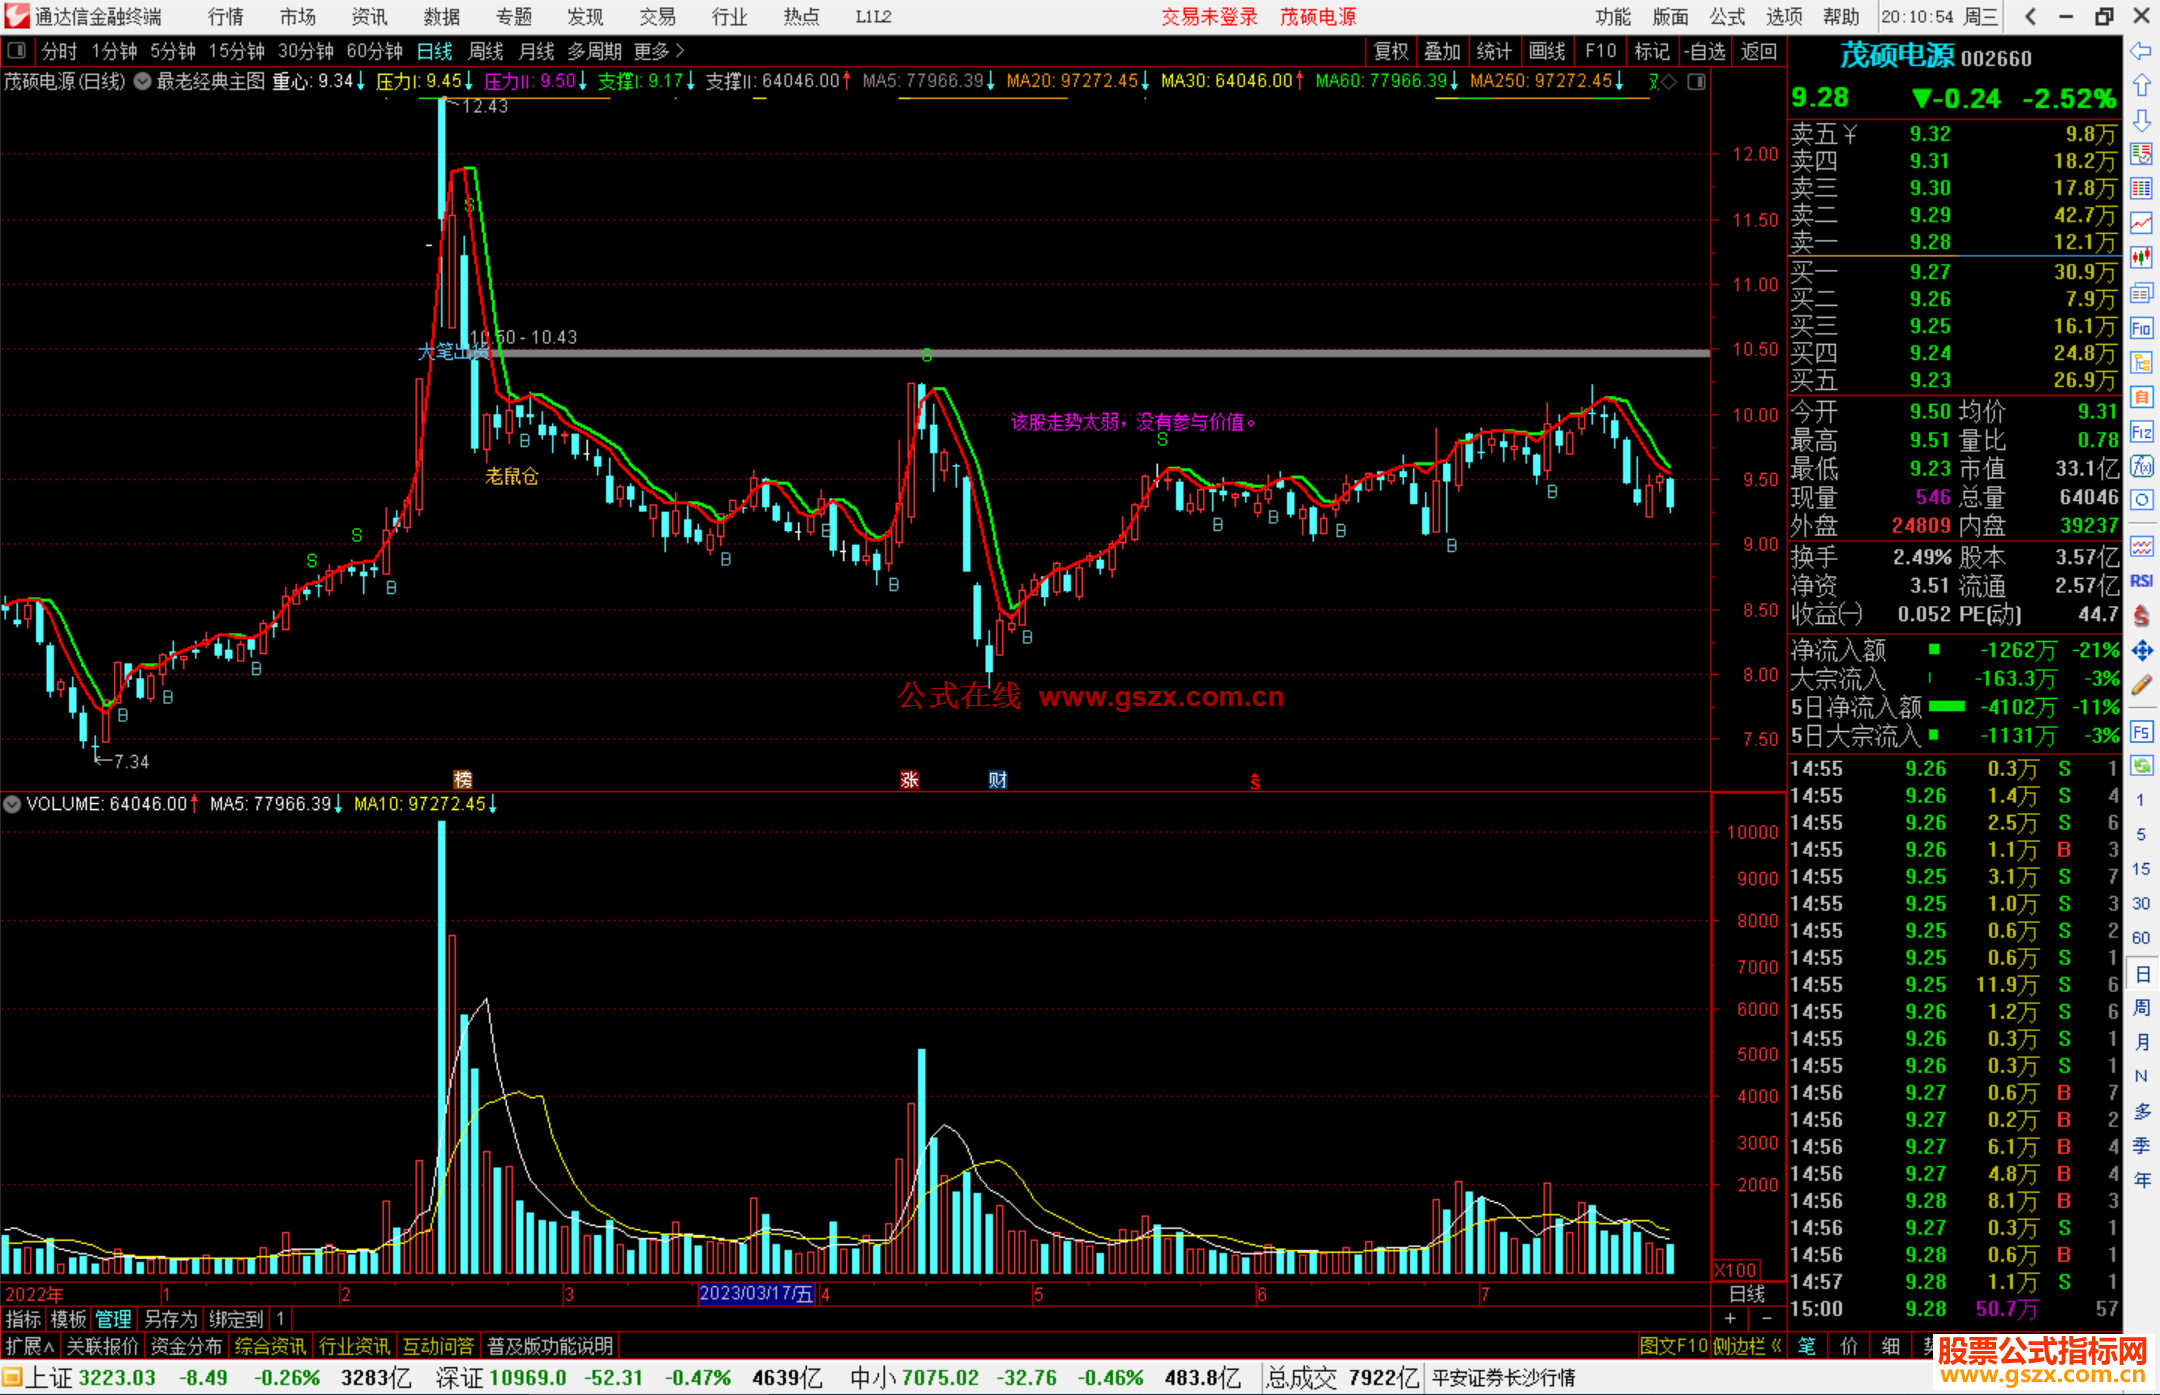This screenshot has width=2160, height=1395.
Task: Select the pencil drawing tool icon
Action: (2141, 686)
